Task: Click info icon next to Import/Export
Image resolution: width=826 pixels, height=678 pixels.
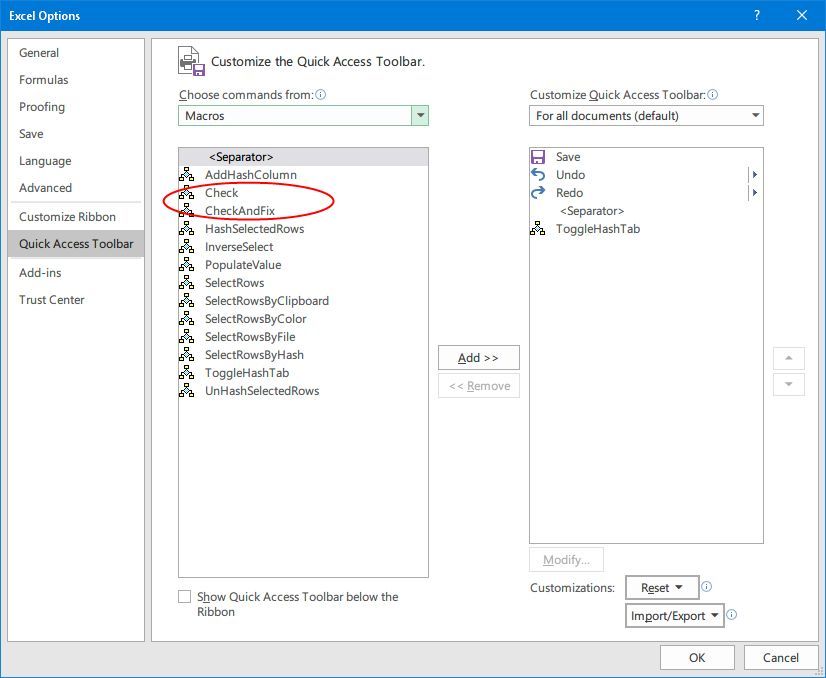Action: pyautogui.click(x=732, y=615)
